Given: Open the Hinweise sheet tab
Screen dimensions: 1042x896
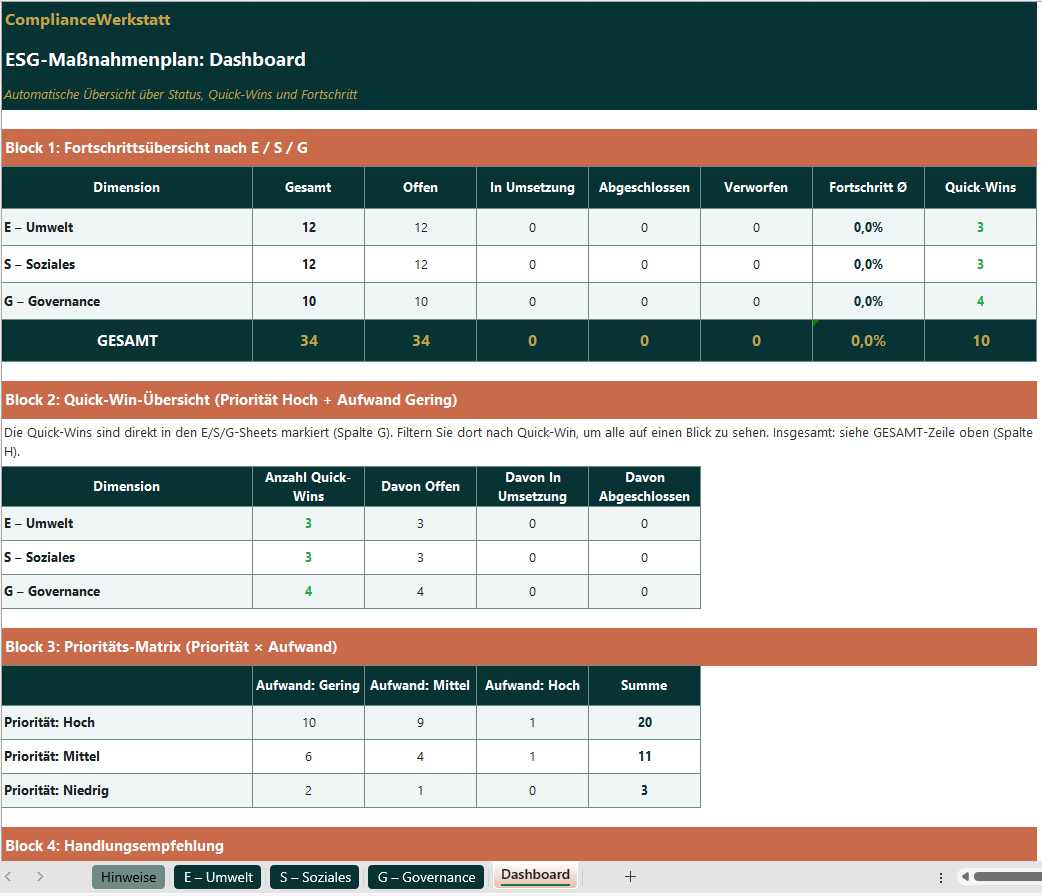Looking at the screenshot, I should pos(128,877).
